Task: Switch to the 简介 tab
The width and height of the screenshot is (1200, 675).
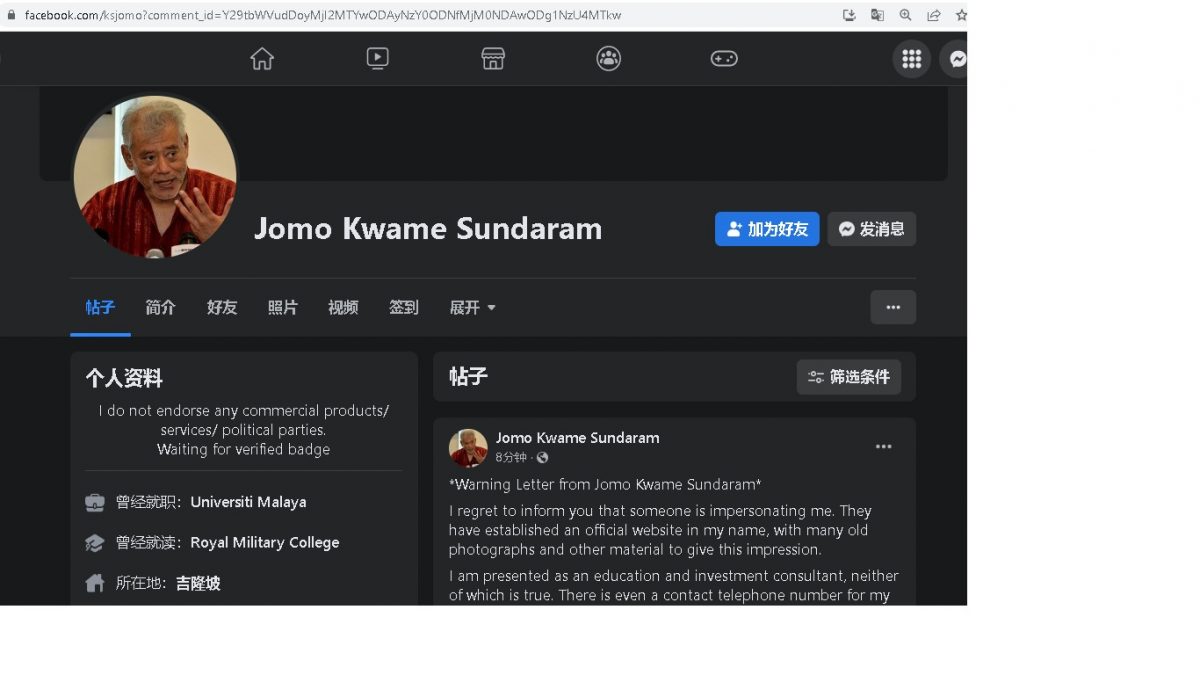Action: 160,308
